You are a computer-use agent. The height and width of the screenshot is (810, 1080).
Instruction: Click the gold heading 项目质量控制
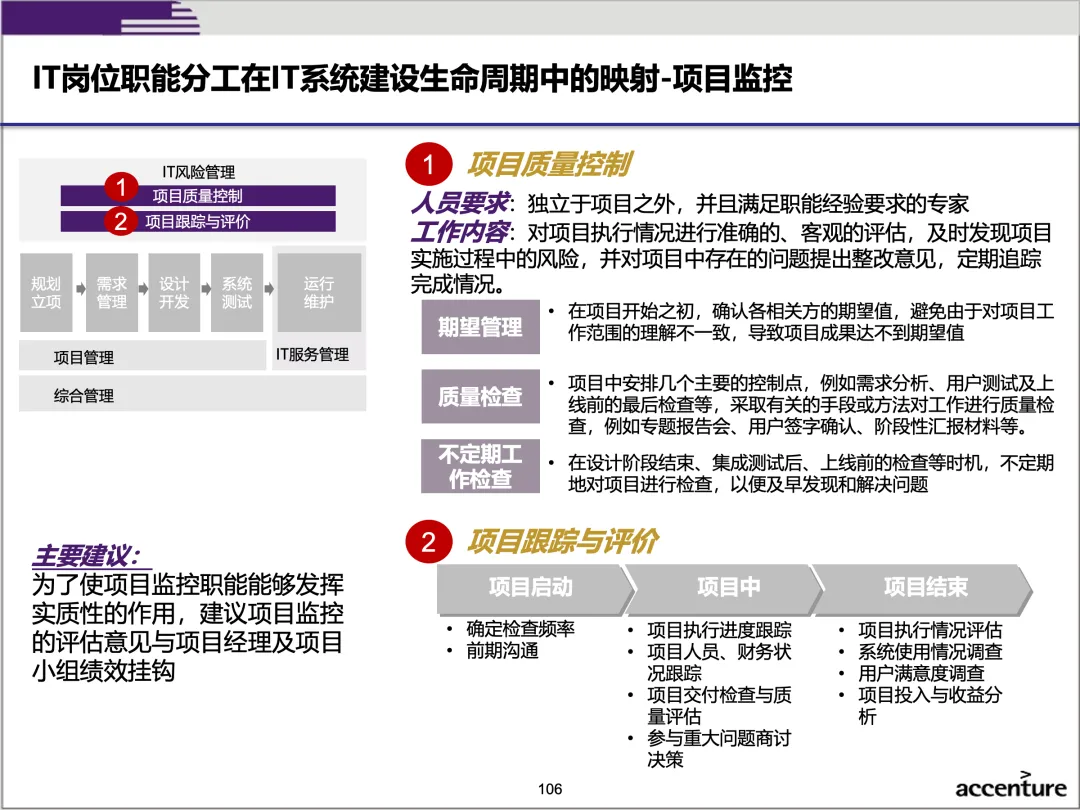point(550,165)
